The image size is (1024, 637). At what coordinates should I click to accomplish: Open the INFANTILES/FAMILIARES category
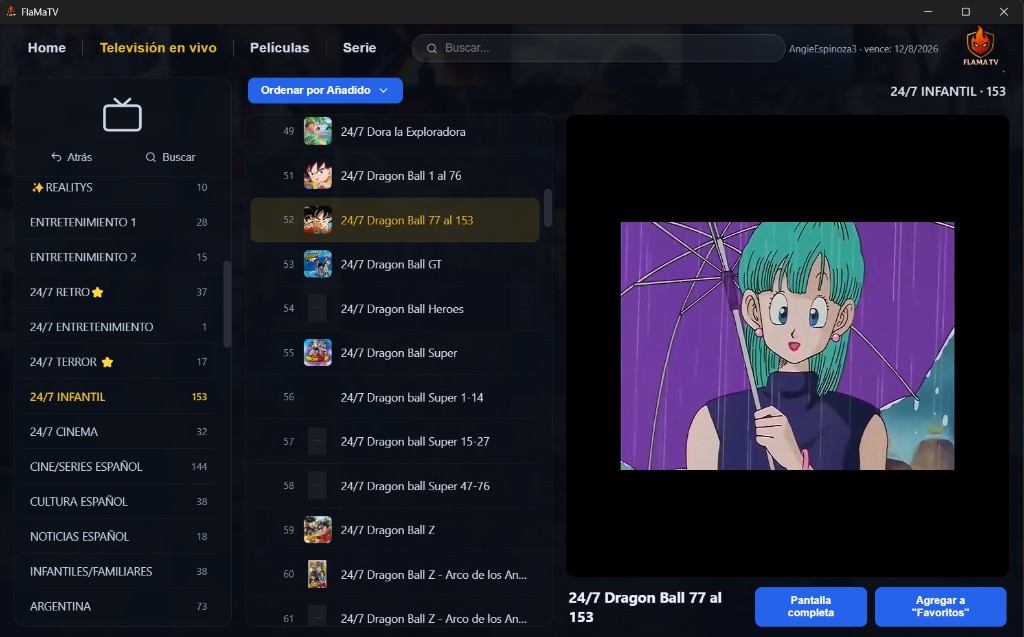[119, 572]
